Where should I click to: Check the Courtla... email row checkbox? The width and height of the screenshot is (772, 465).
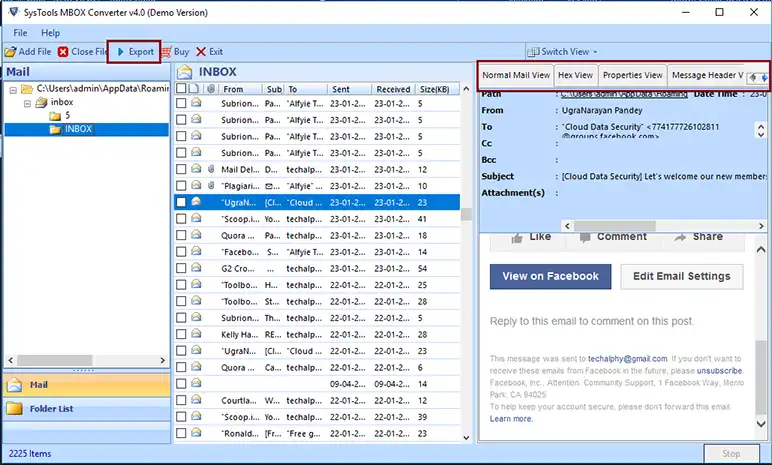coord(181,400)
